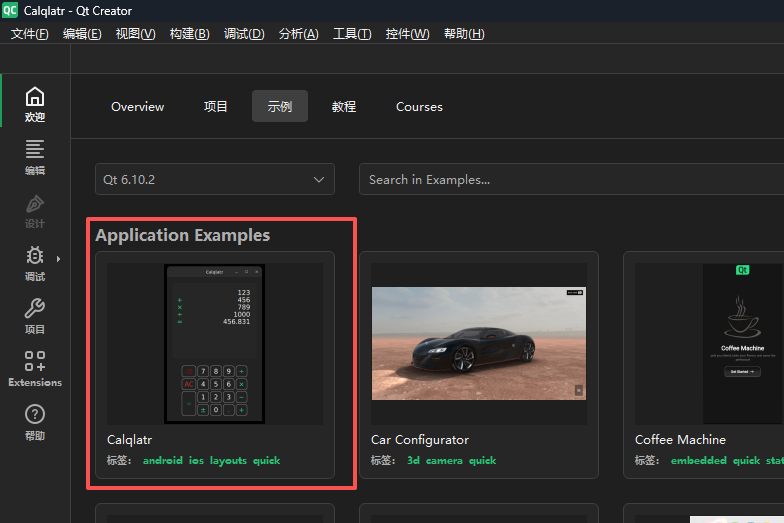
Task: Filter by quick tag on Car Configurator
Action: coord(482,460)
